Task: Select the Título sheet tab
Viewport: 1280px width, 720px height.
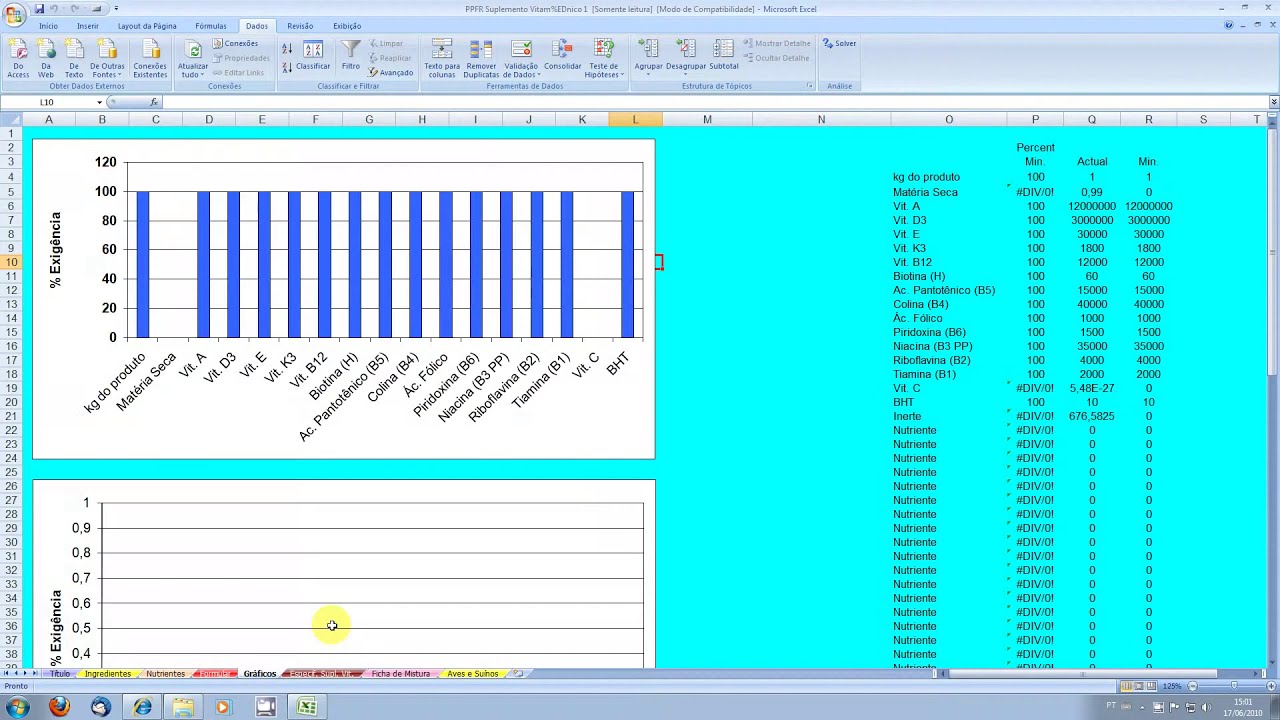Action: click(x=61, y=674)
